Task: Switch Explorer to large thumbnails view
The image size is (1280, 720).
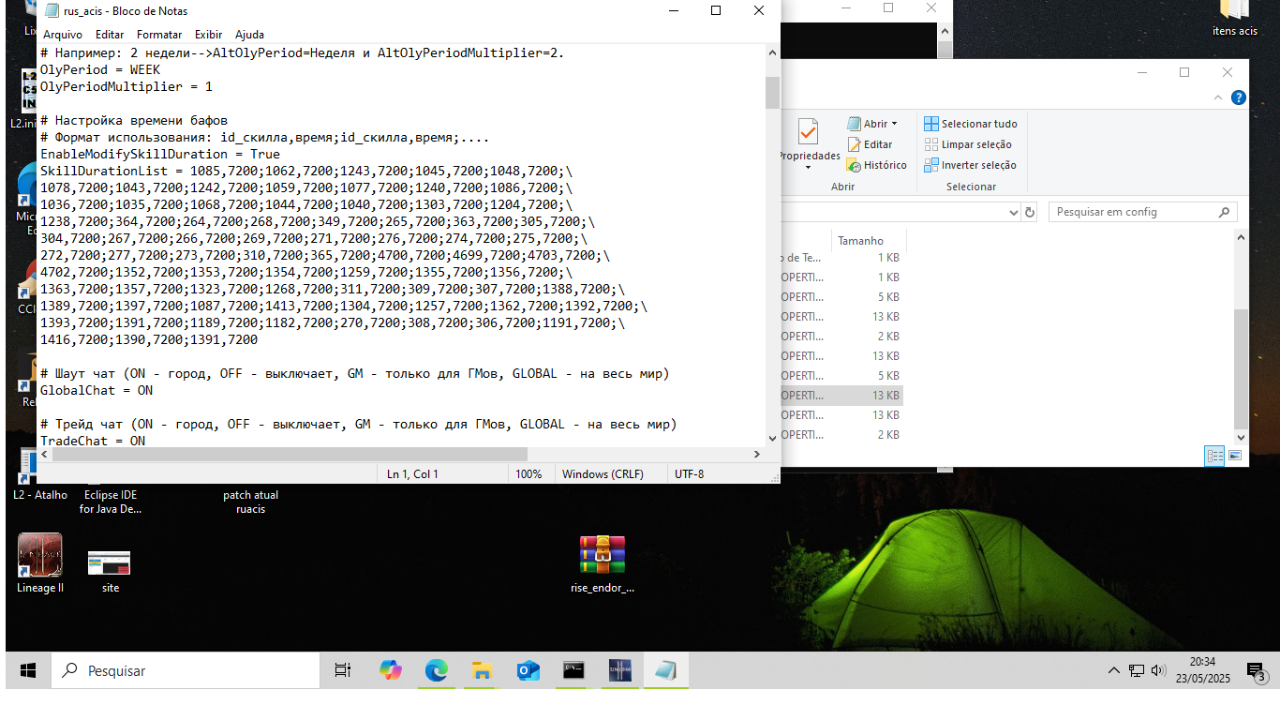Action: coord(1235,456)
